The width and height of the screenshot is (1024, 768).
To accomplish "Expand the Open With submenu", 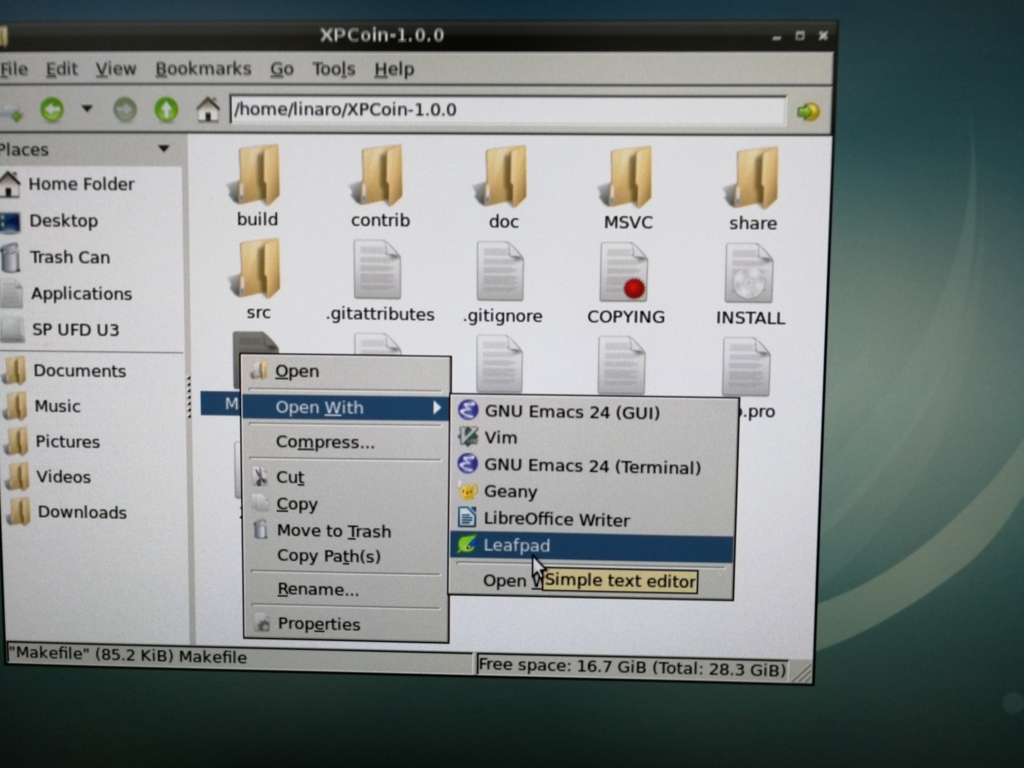I will (x=345, y=408).
